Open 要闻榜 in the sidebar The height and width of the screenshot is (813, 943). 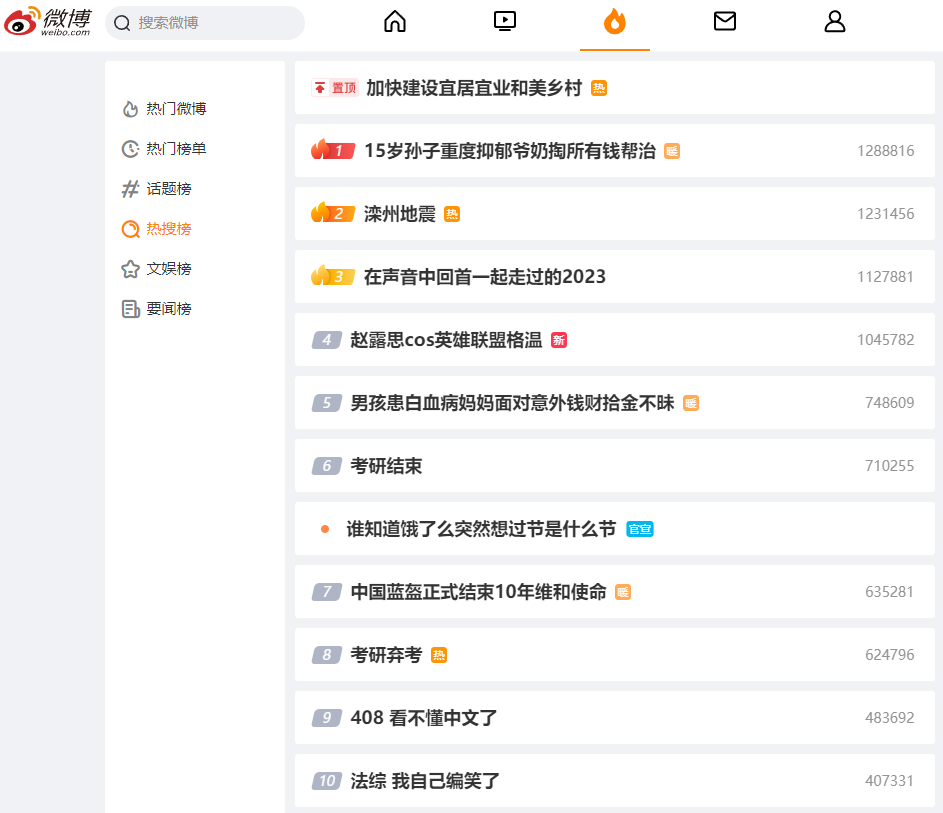click(x=169, y=308)
